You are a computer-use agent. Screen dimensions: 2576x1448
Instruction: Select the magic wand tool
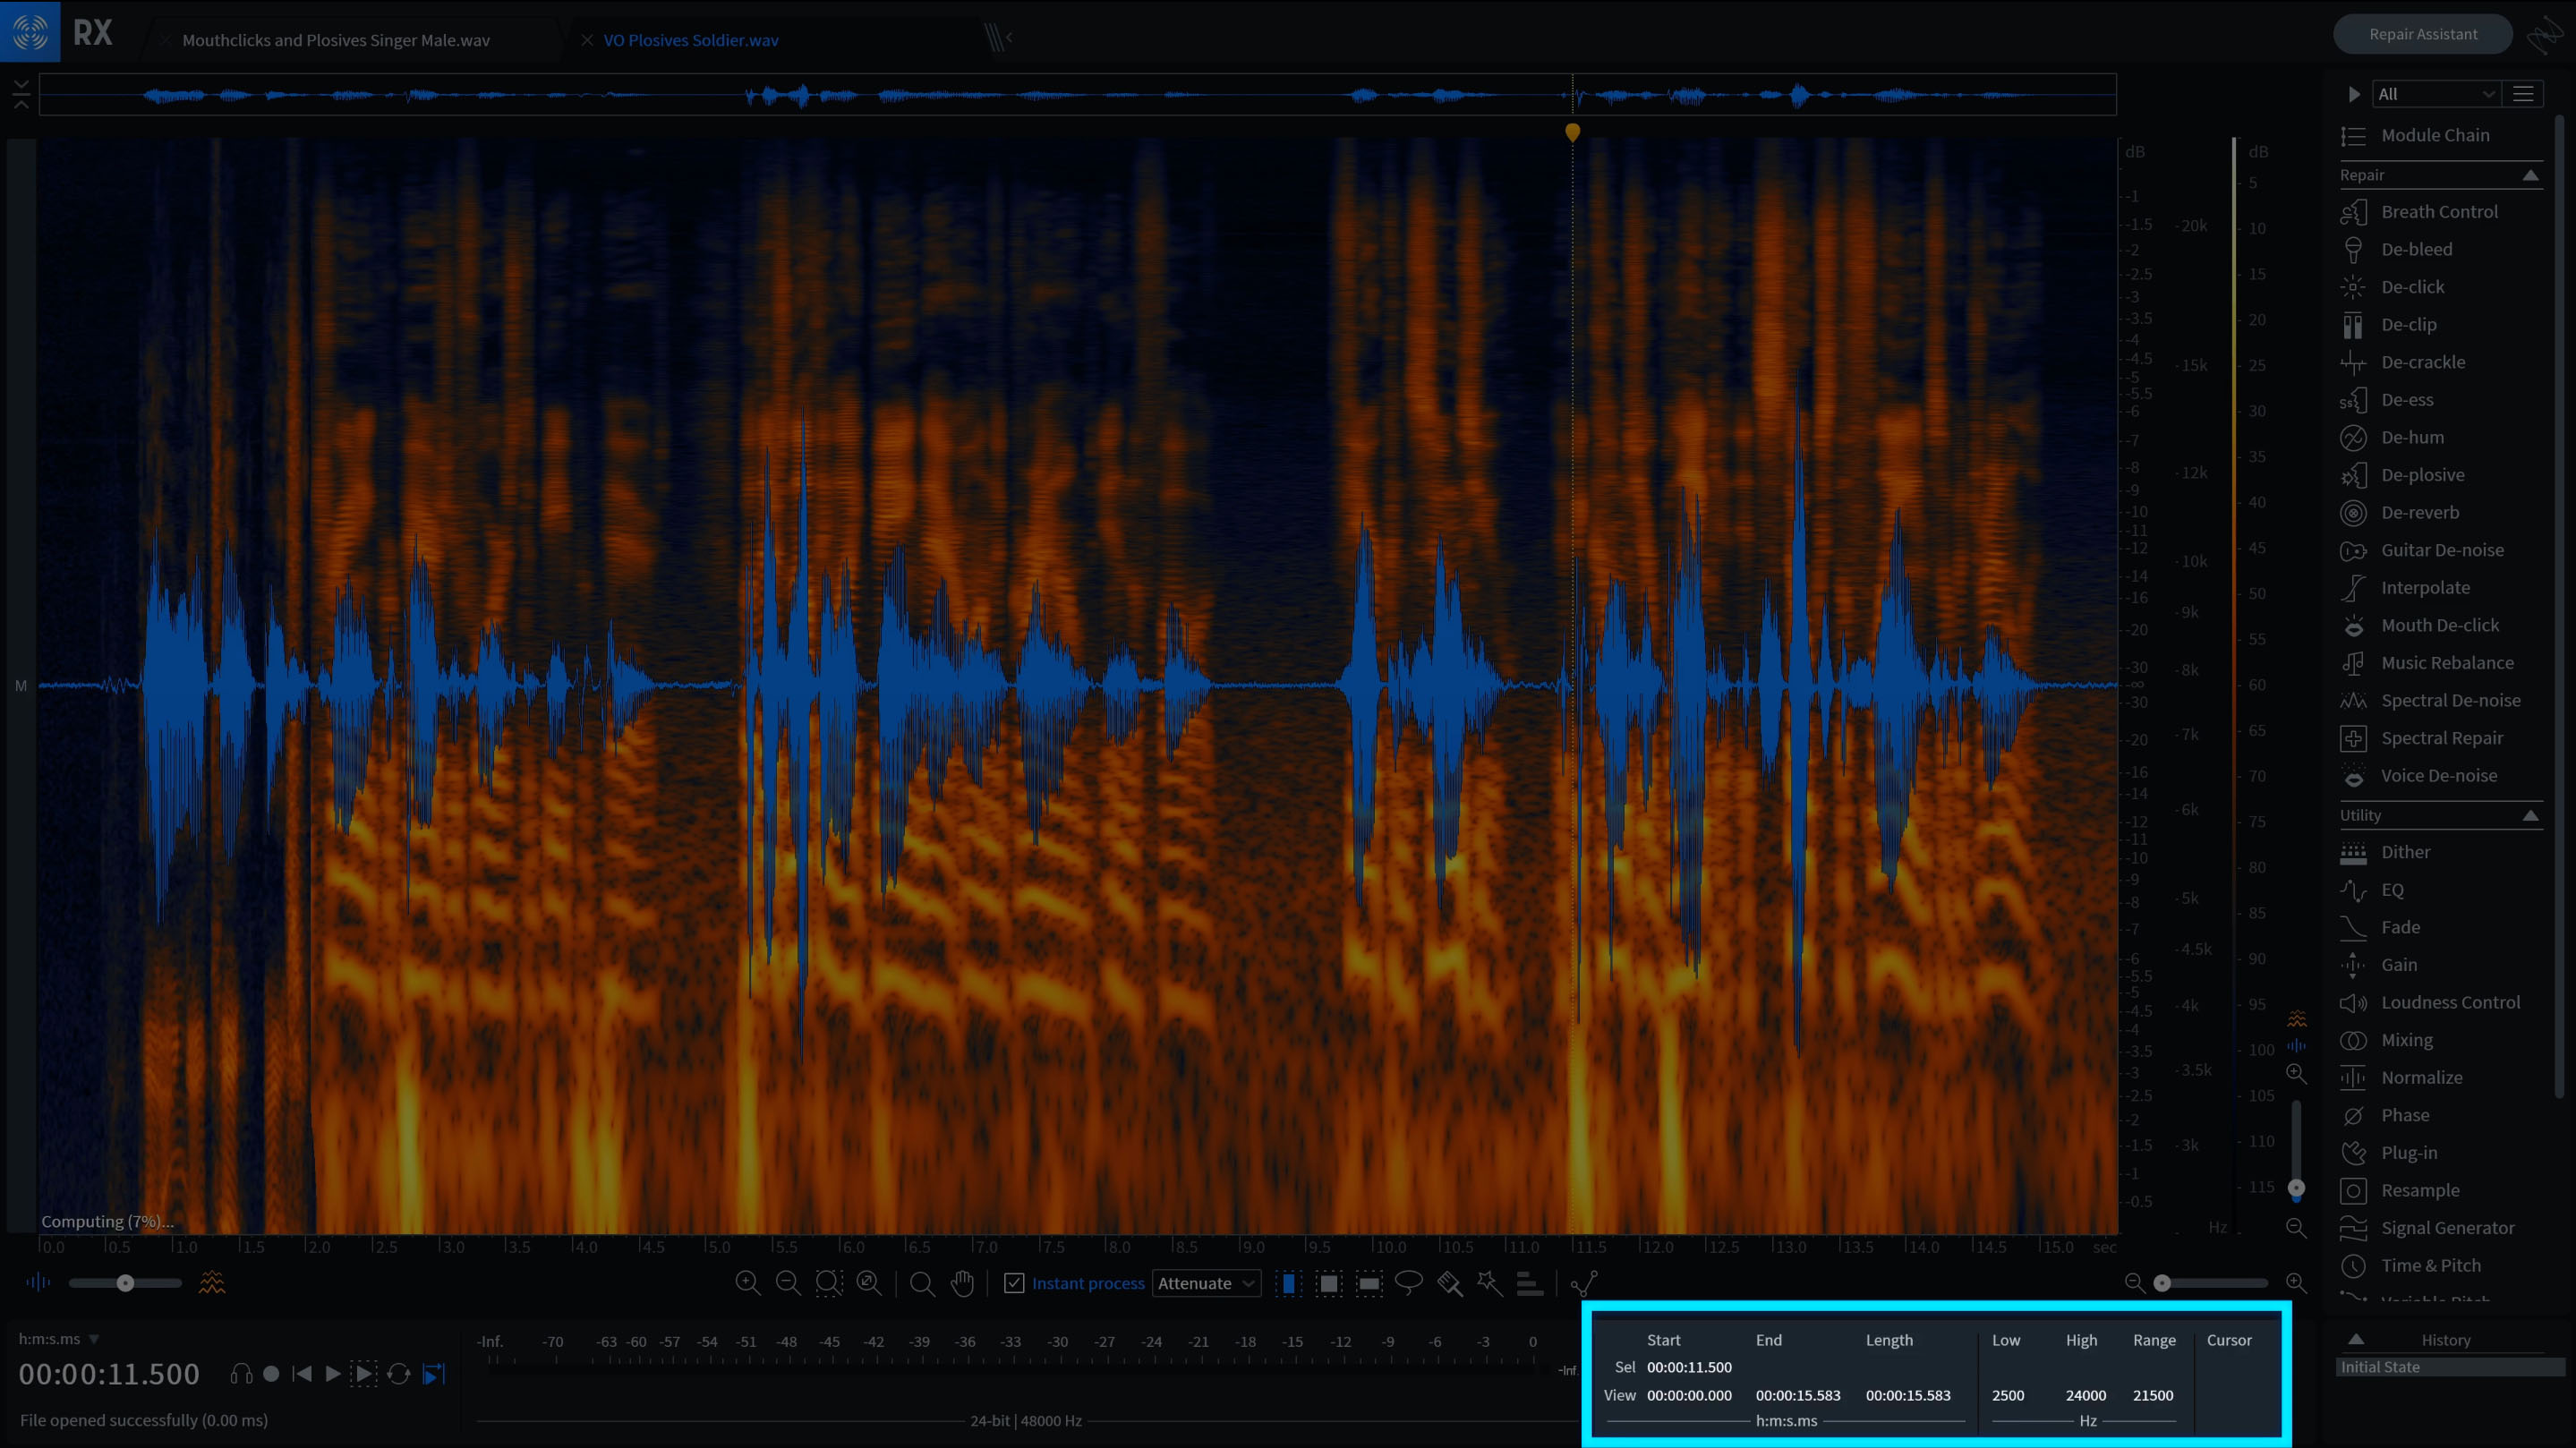click(1489, 1283)
